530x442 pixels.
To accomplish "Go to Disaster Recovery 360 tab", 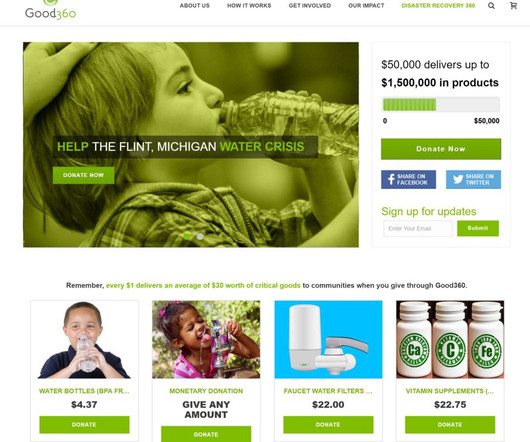I will pyautogui.click(x=438, y=6).
